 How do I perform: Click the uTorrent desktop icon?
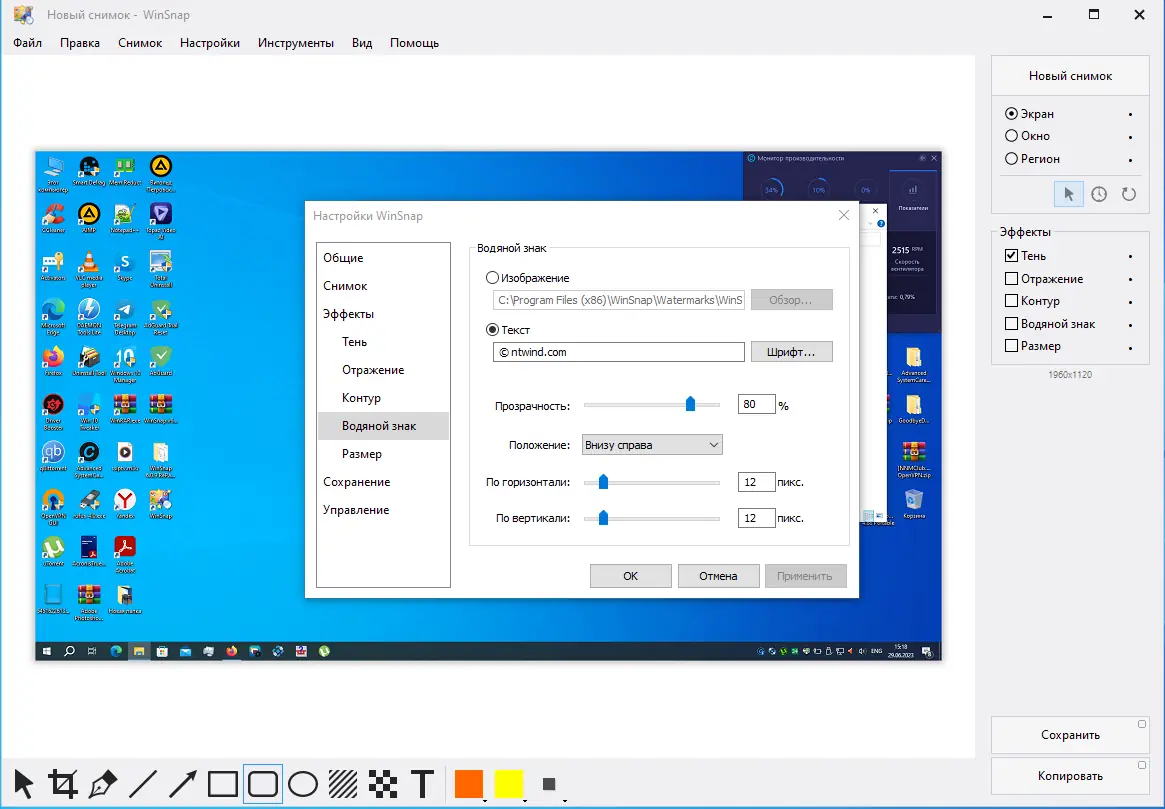[53, 552]
